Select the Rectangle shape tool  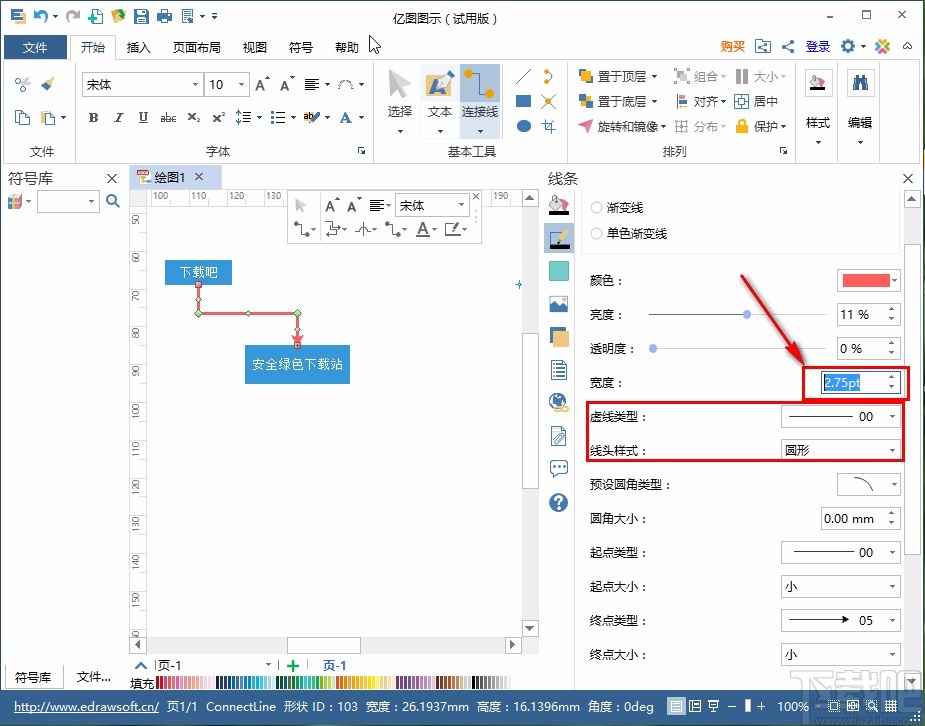point(523,101)
